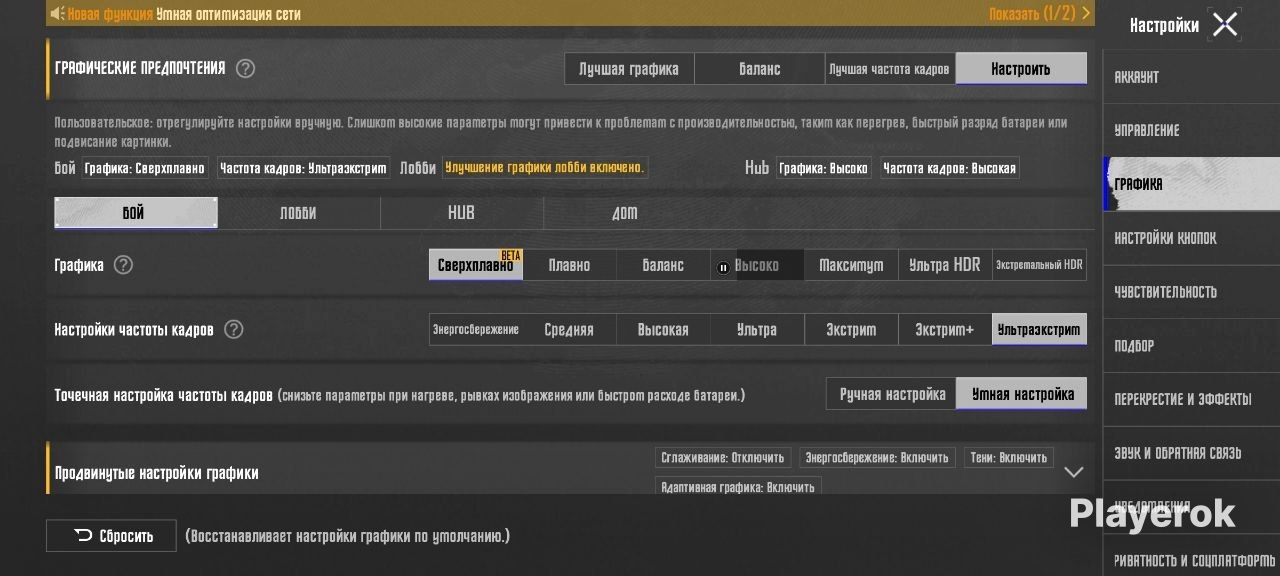Image resolution: width=1280 pixels, height=576 pixels.
Task: Click Частота кадров: Высокая Hub tag
Action: tap(949, 168)
